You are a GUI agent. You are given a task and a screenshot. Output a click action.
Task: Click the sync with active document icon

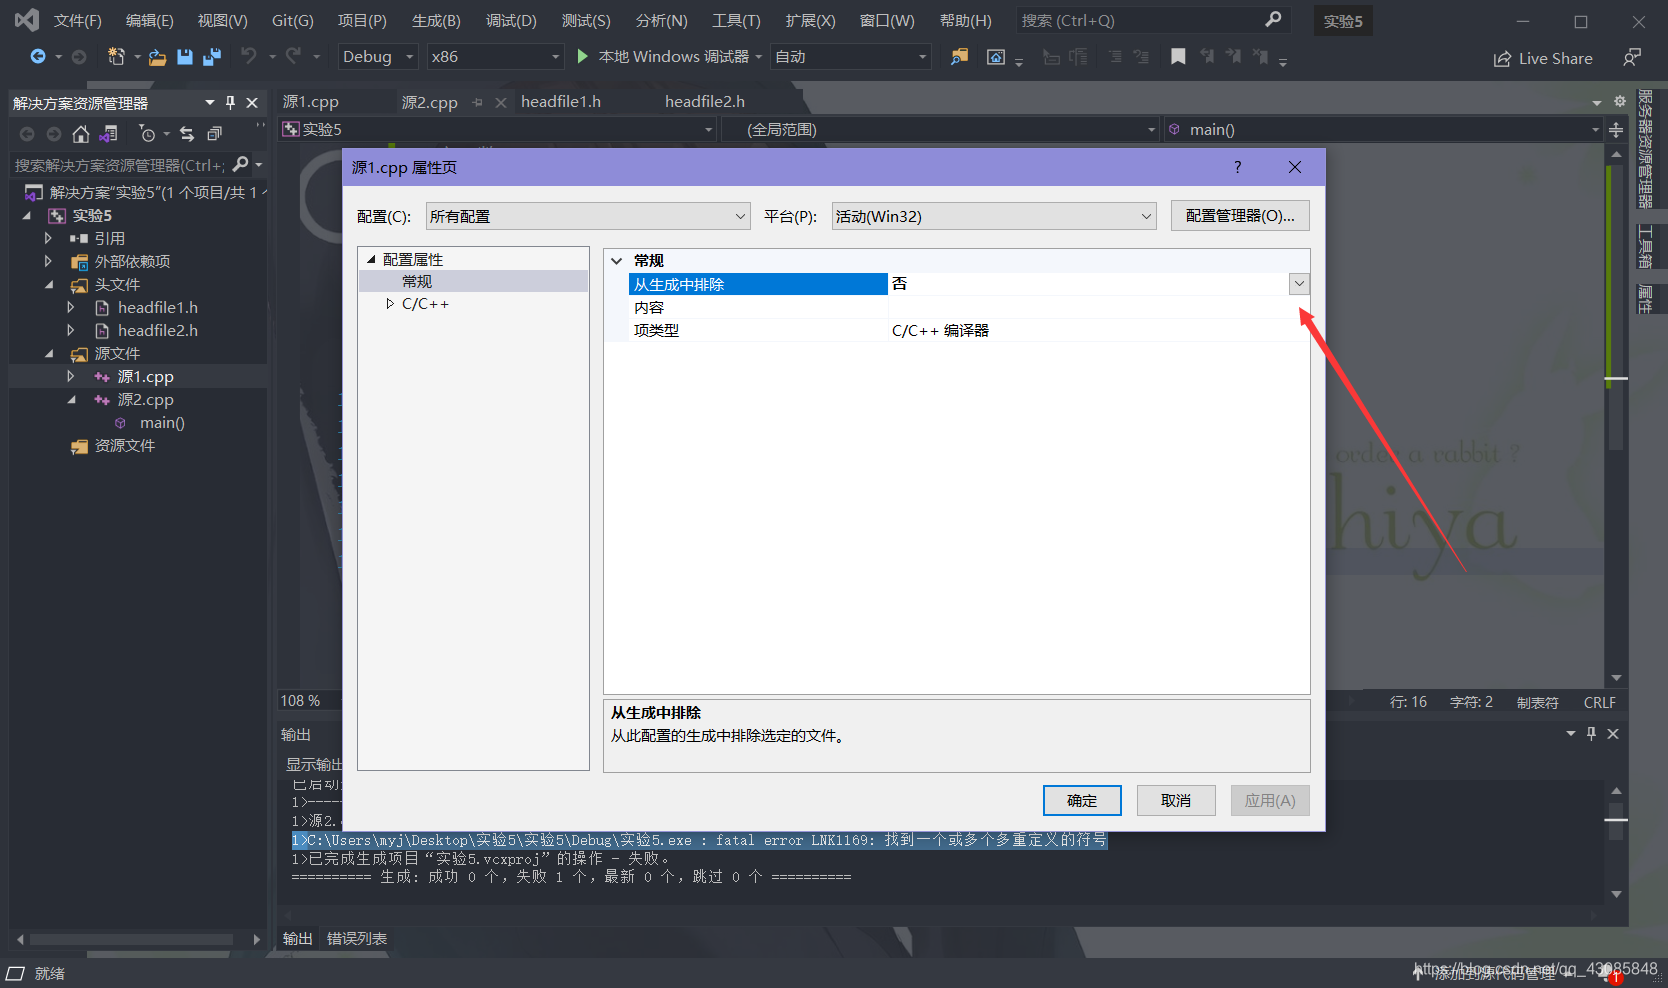coord(187,134)
